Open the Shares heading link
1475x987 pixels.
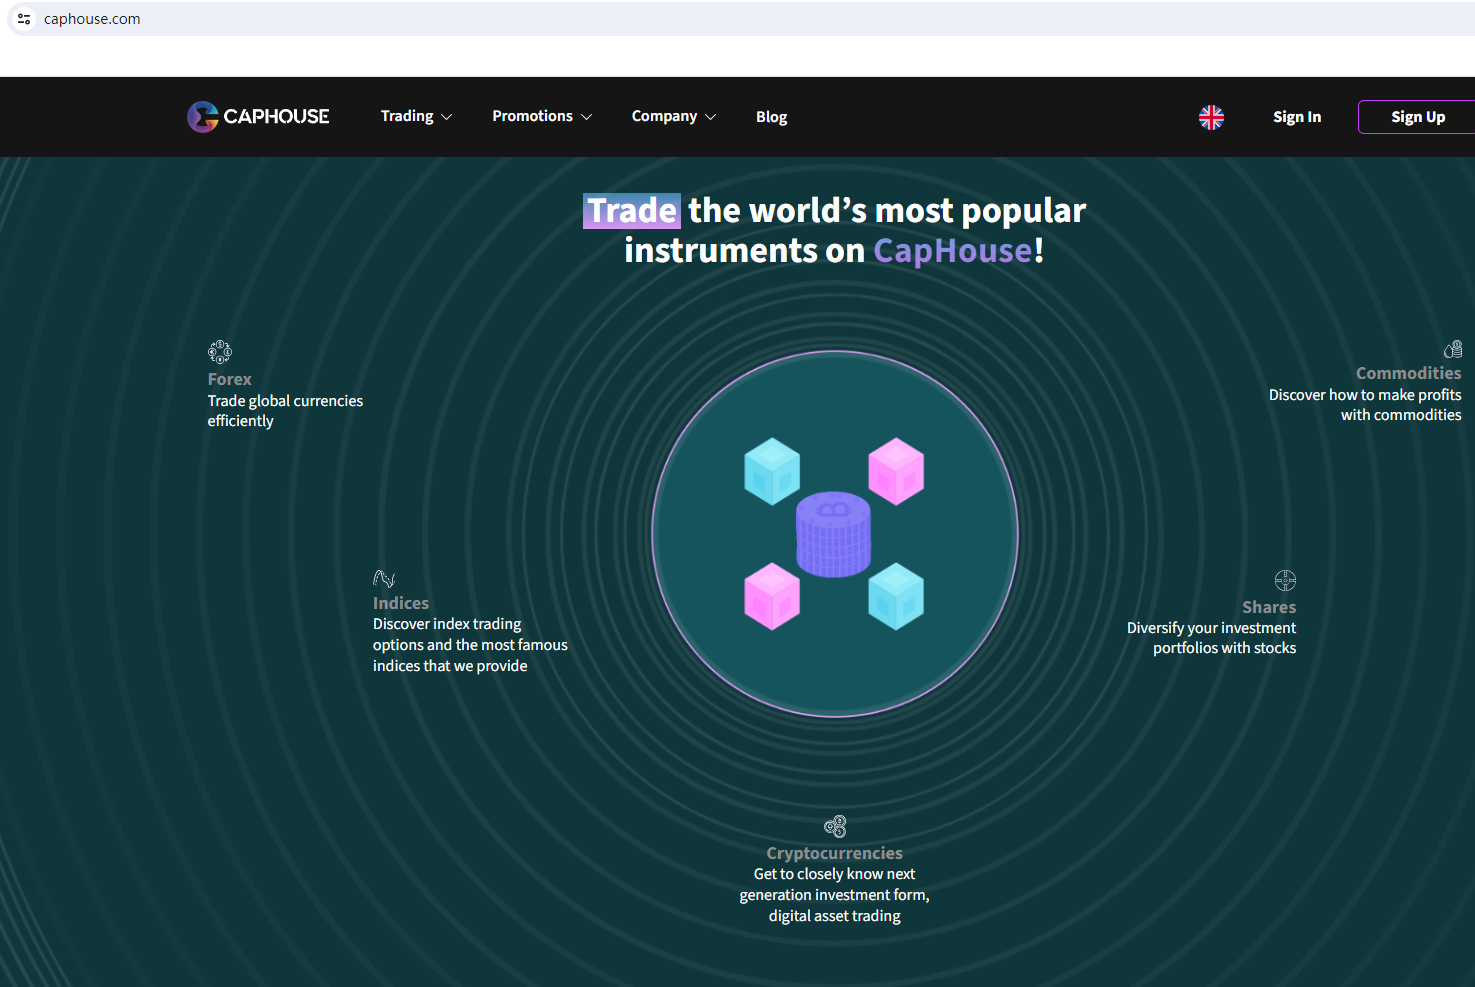pos(1269,607)
